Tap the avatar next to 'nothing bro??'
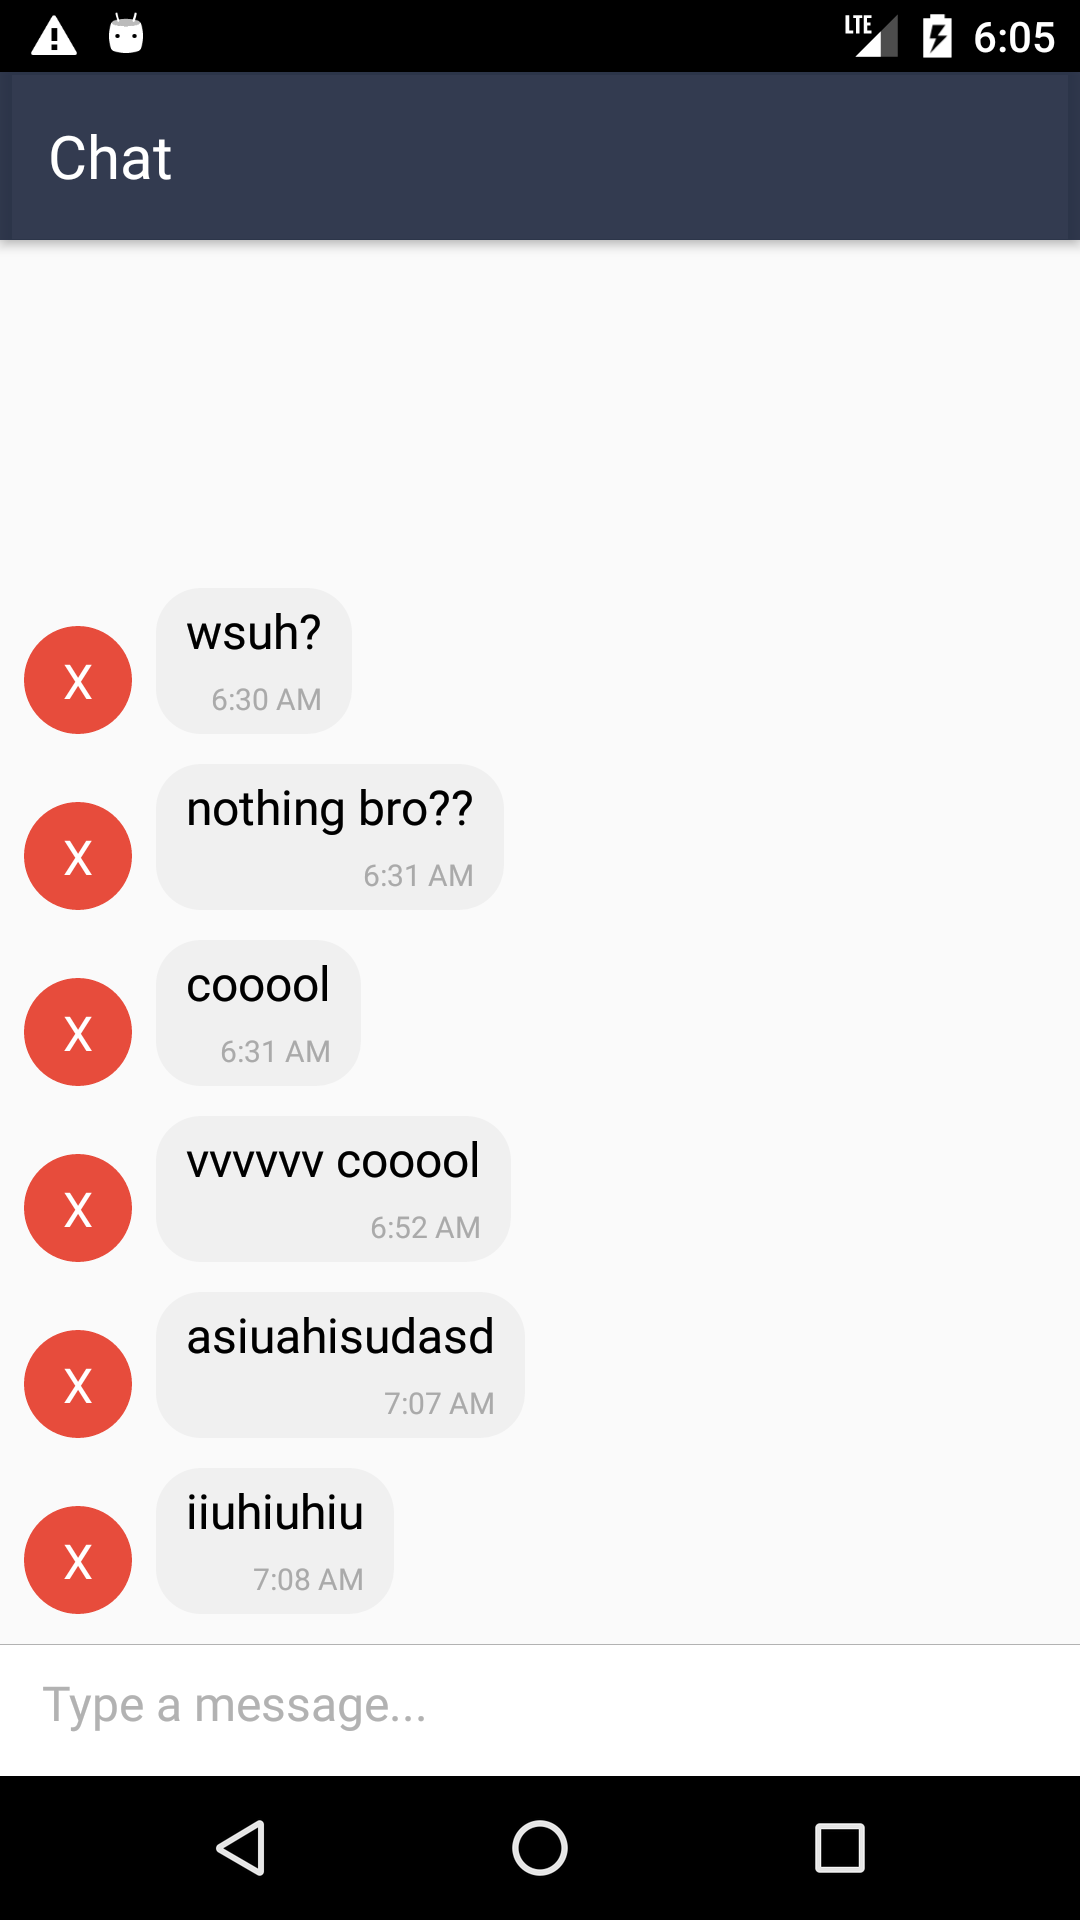 click(x=78, y=856)
